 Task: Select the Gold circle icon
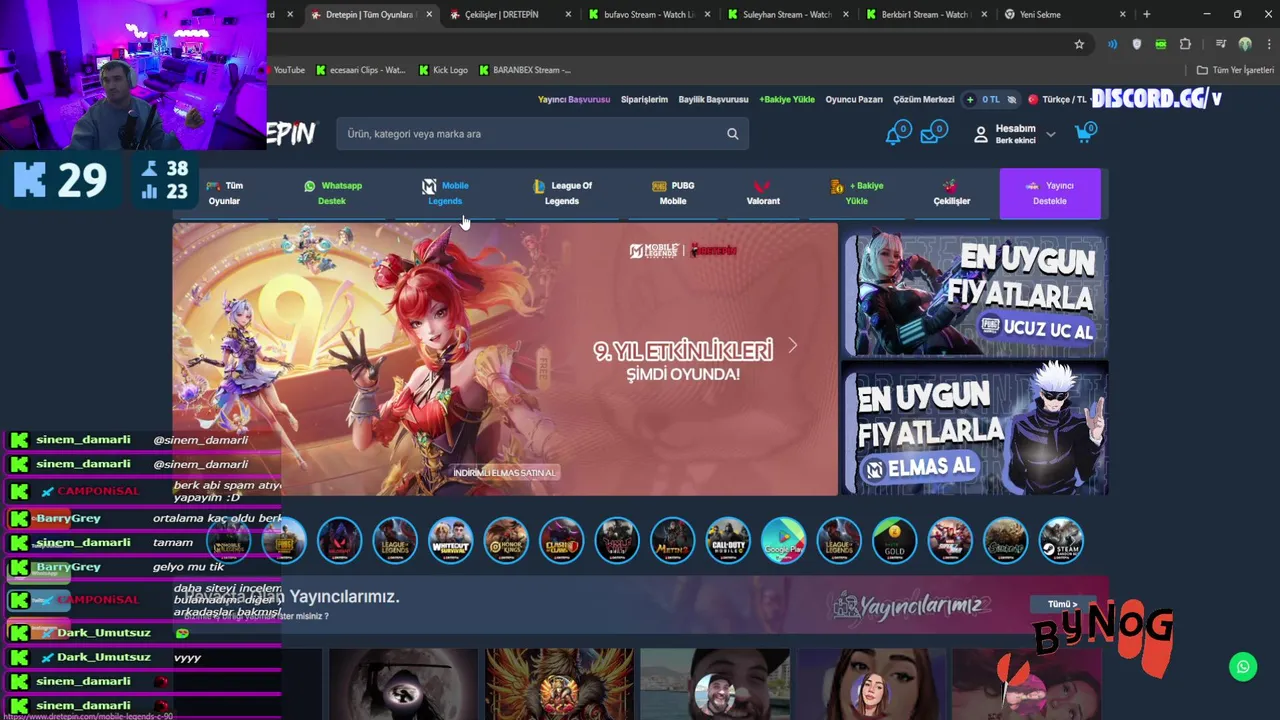tap(894, 540)
